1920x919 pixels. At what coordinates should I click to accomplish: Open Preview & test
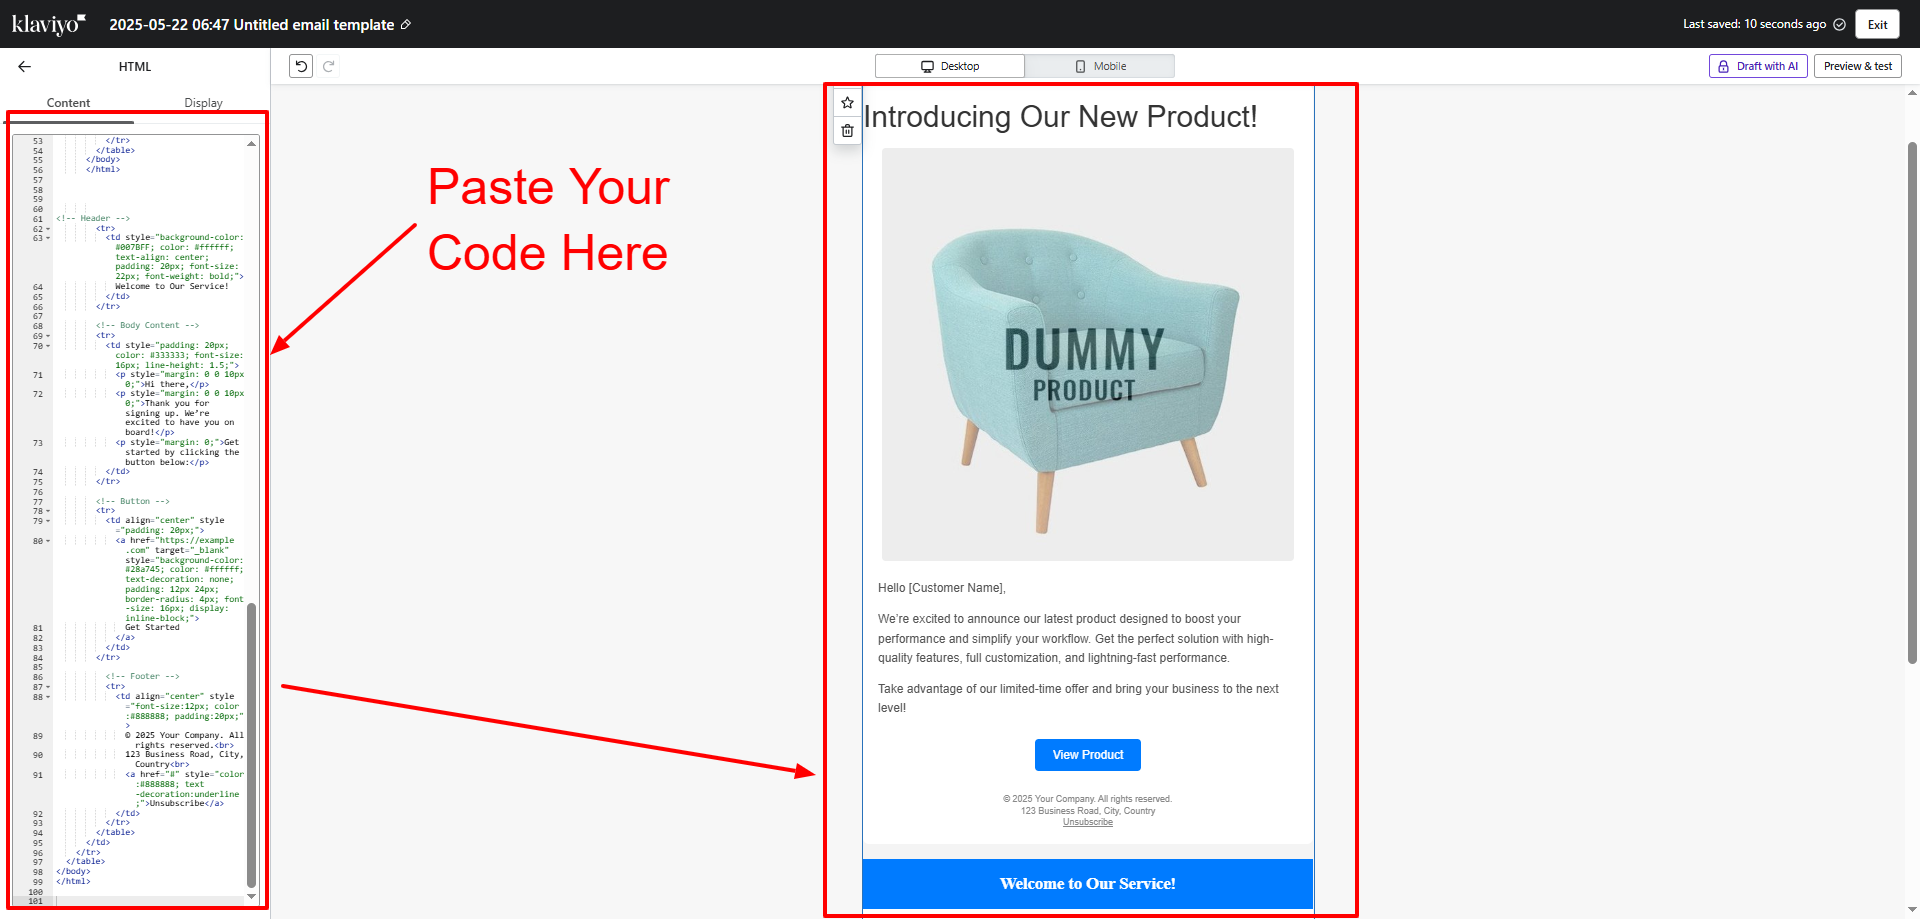point(1858,66)
